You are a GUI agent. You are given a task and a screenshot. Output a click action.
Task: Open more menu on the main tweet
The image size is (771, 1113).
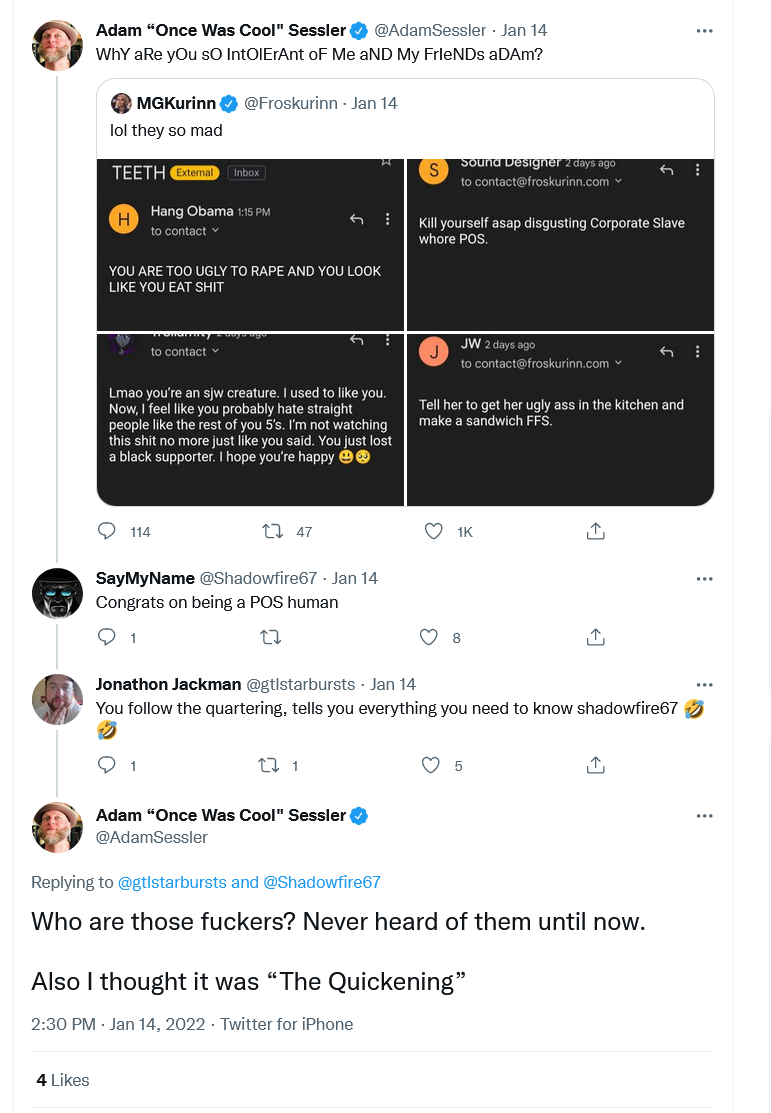click(704, 816)
